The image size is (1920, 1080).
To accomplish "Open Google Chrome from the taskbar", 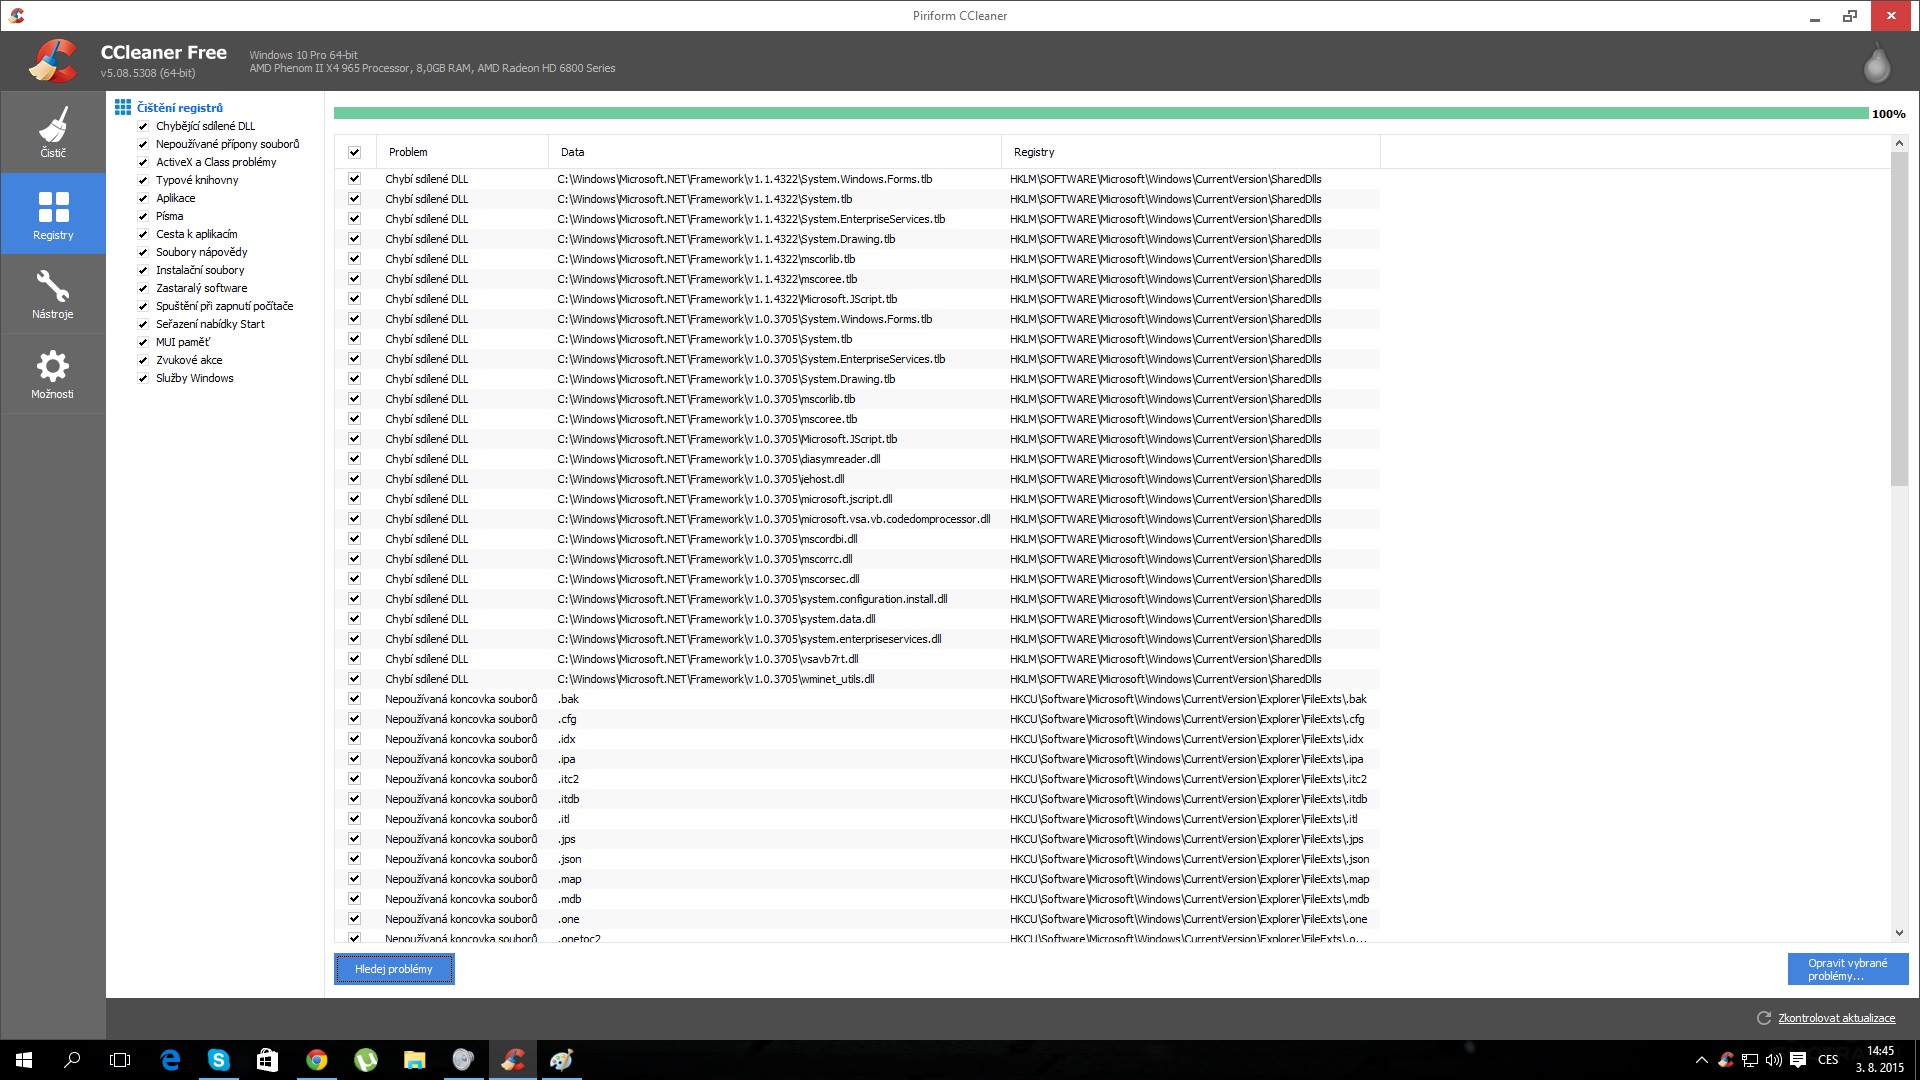I will [316, 1060].
